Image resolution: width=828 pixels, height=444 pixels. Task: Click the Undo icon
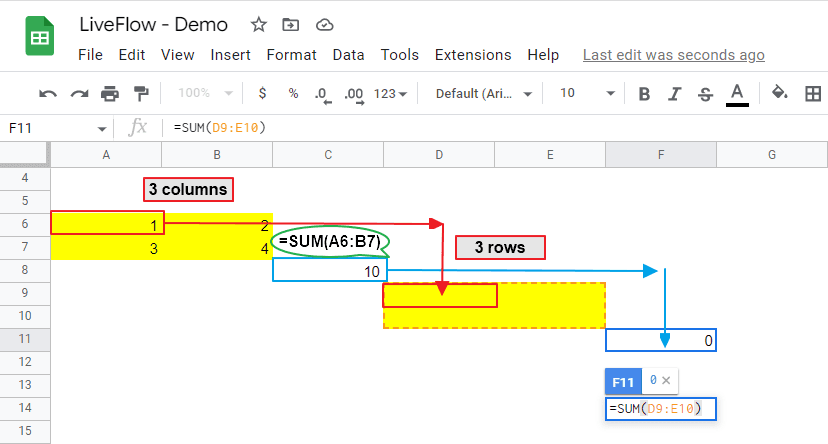(48, 94)
